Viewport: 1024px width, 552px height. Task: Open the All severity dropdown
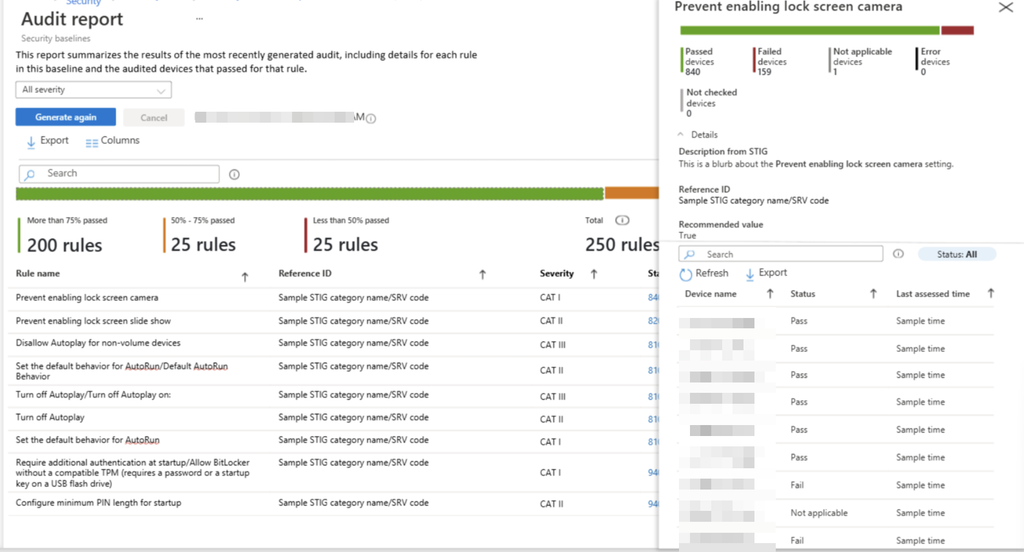click(x=93, y=89)
